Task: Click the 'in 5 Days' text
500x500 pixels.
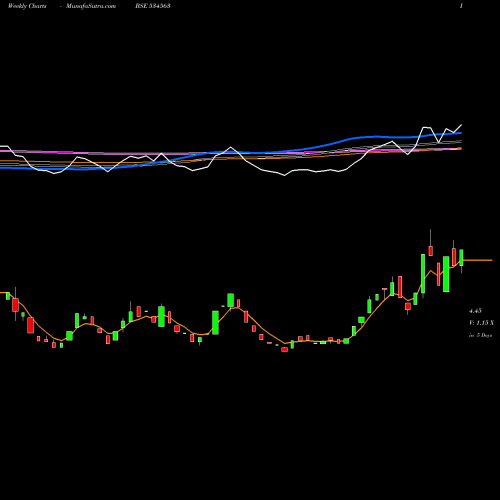Action: (x=480, y=335)
